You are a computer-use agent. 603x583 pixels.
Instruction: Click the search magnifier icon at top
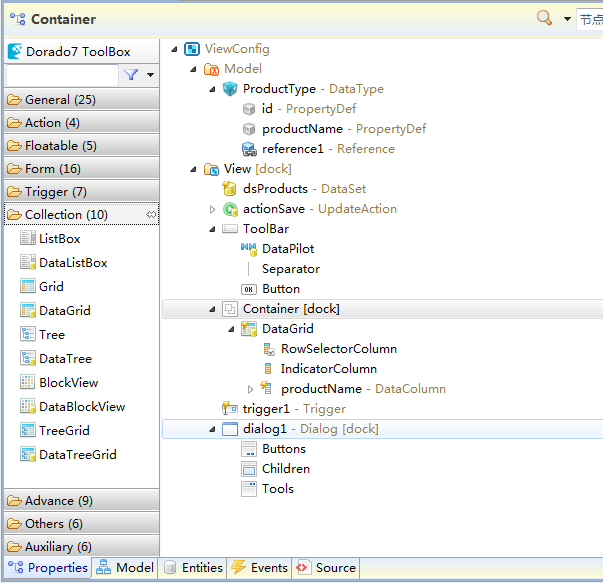545,18
